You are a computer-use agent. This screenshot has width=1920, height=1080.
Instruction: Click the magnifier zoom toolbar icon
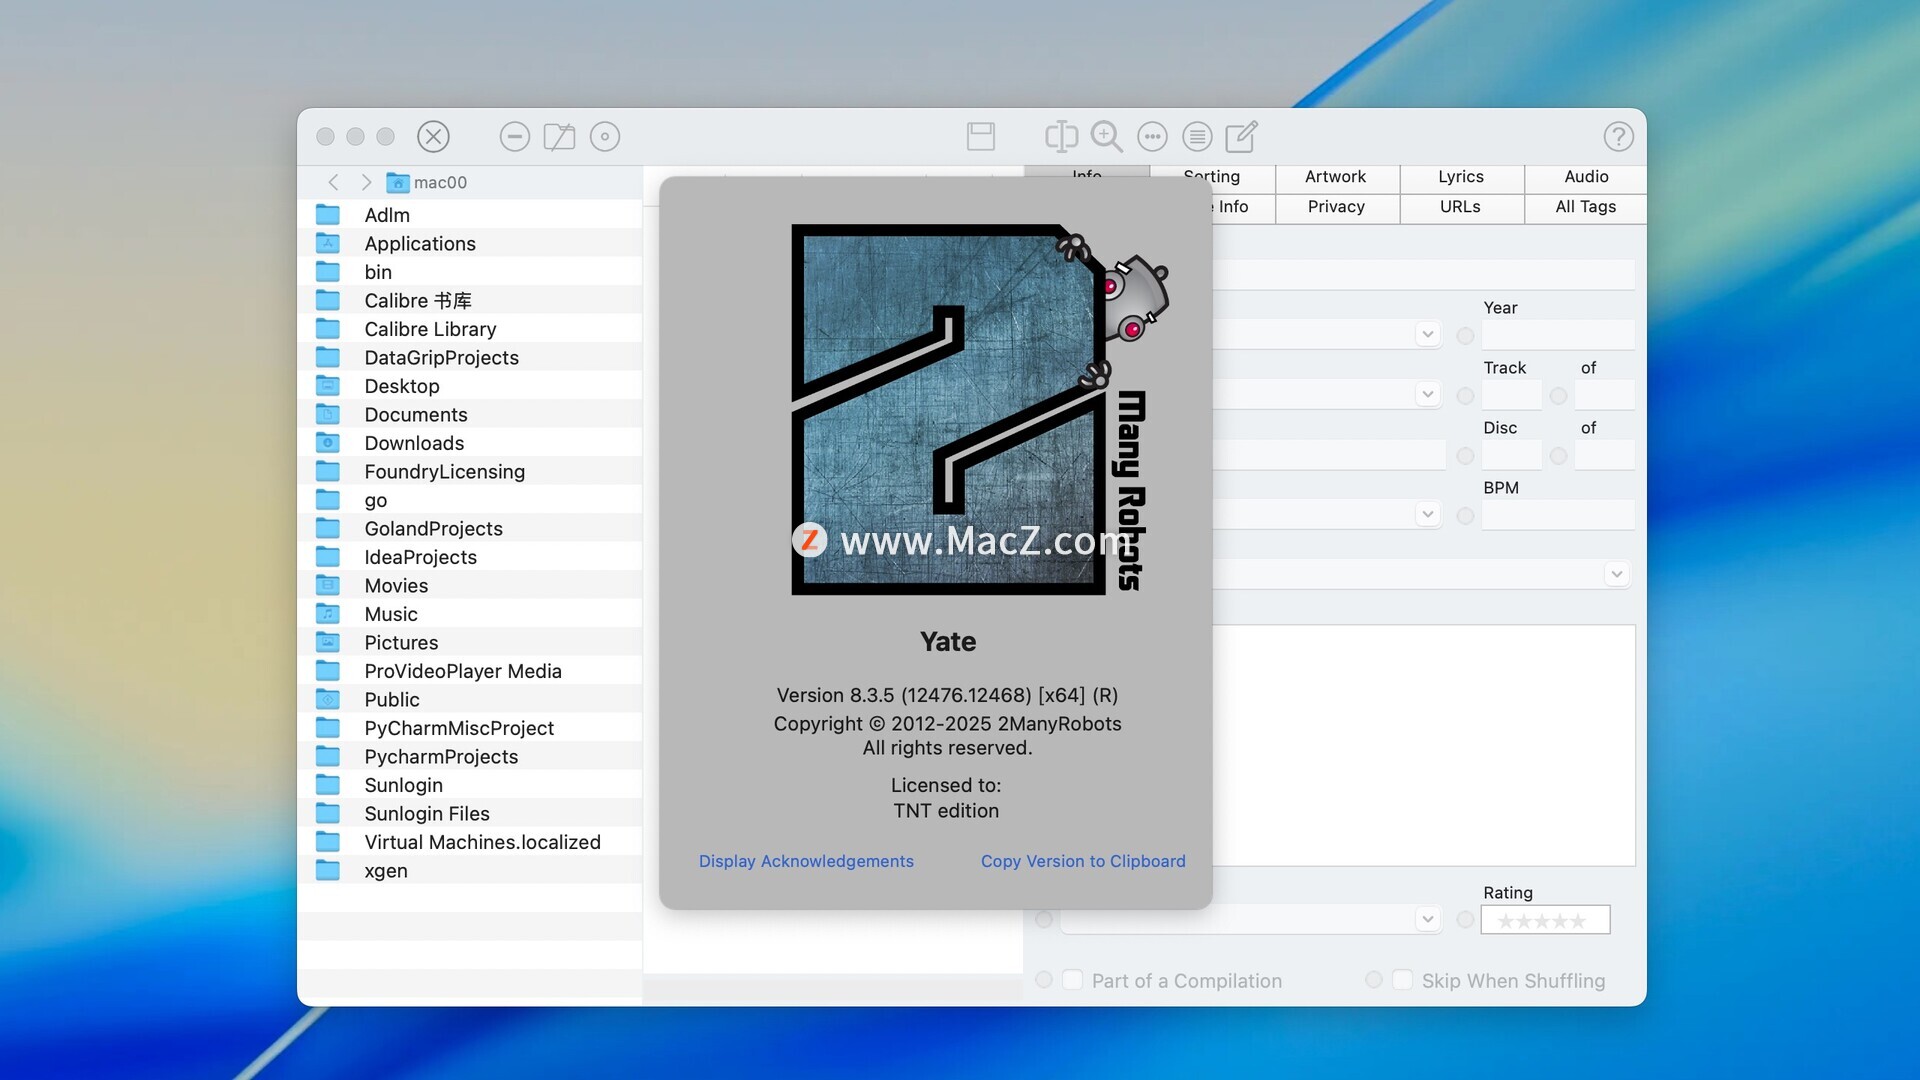[x=1106, y=136]
